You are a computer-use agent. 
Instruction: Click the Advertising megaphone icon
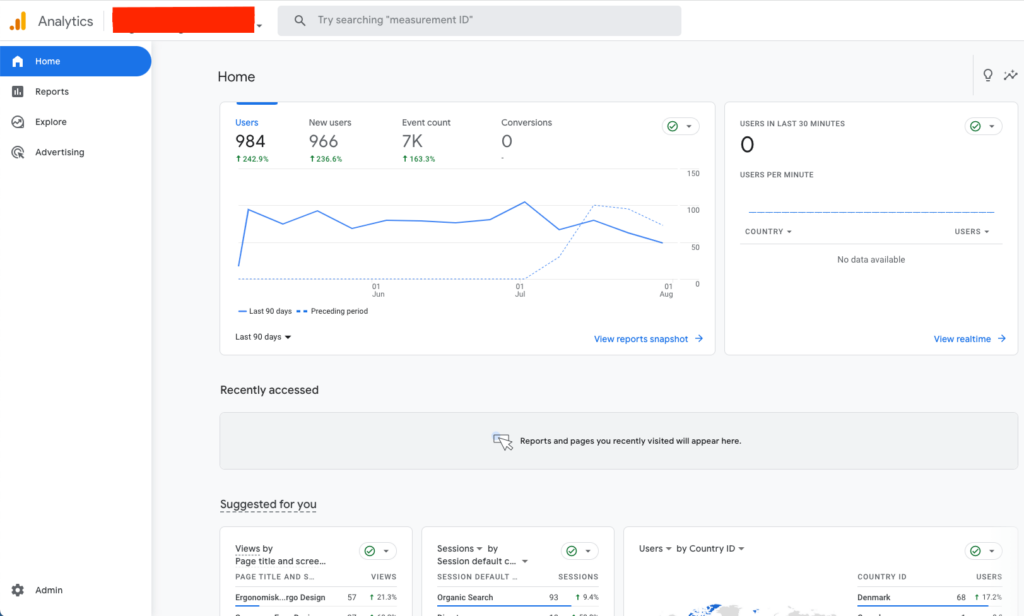[17, 151]
